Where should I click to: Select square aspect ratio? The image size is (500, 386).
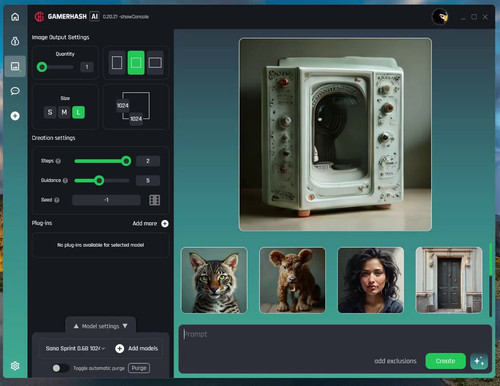point(136,63)
